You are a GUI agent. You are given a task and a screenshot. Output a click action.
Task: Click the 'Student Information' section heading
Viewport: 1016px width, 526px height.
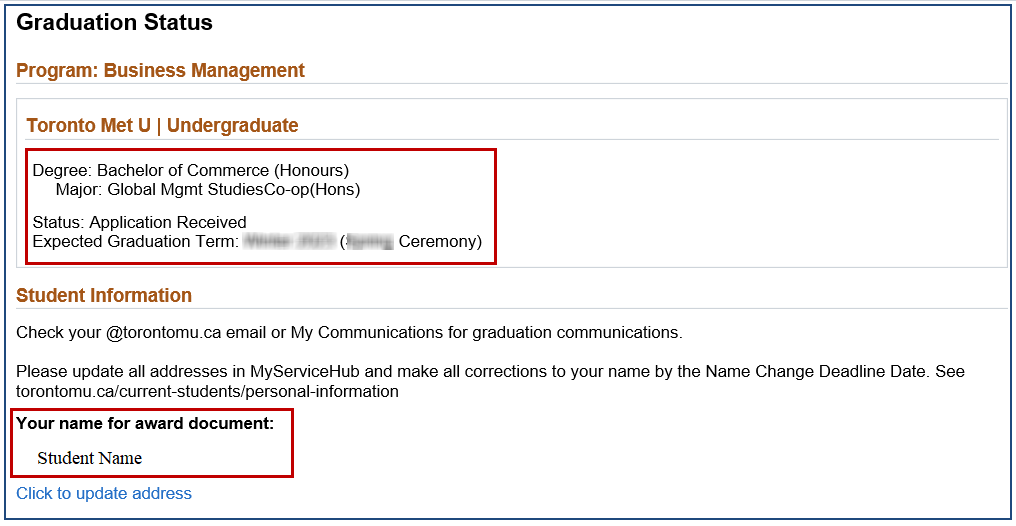point(104,295)
